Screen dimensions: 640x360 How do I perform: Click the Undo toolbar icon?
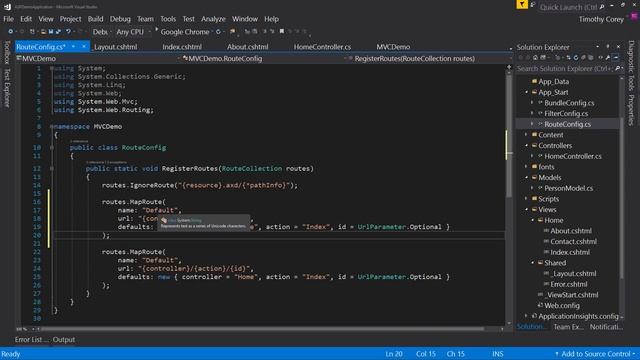click(x=68, y=31)
